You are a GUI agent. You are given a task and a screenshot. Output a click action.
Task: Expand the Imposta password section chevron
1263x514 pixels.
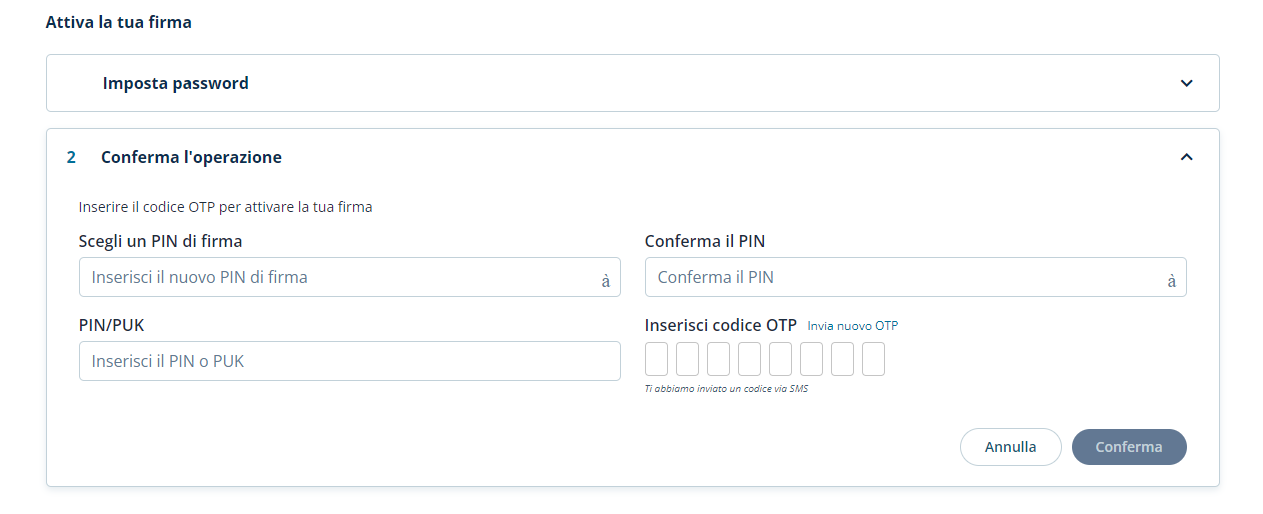click(x=1186, y=83)
